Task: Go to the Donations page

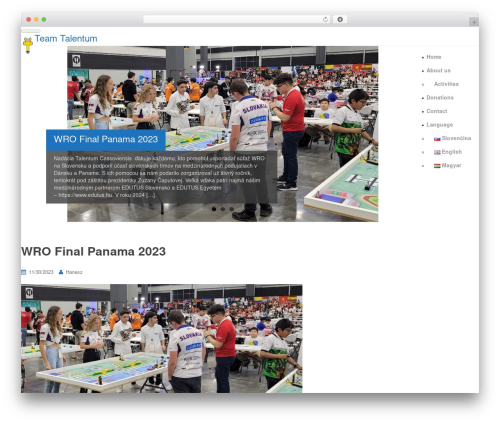Action: click(x=440, y=98)
